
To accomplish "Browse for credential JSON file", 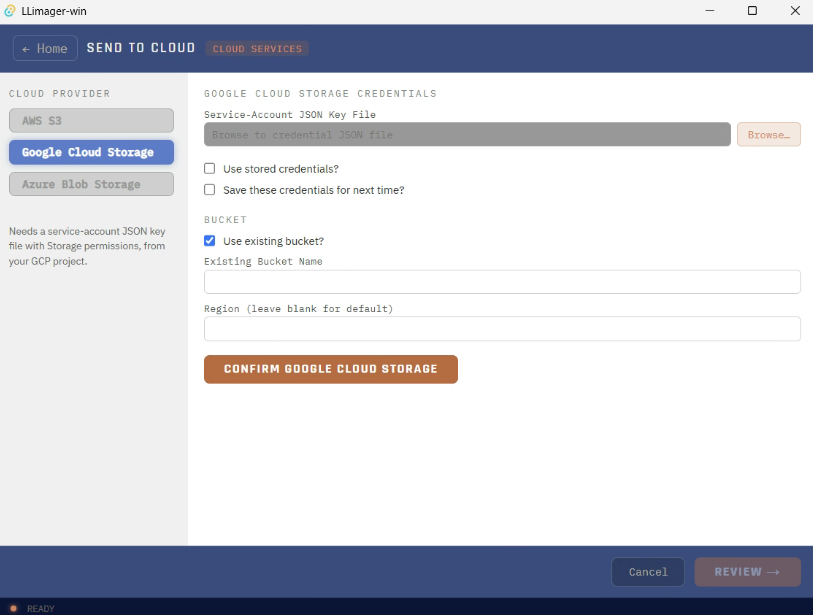I will pos(769,135).
